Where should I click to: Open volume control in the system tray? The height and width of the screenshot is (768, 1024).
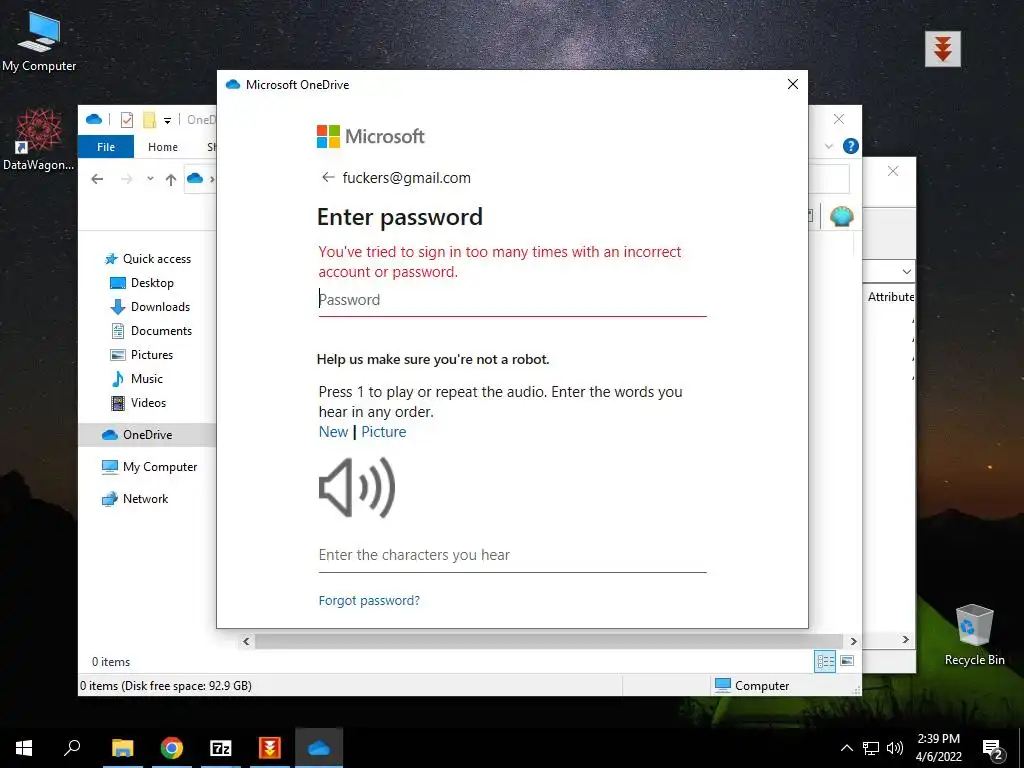coord(895,748)
